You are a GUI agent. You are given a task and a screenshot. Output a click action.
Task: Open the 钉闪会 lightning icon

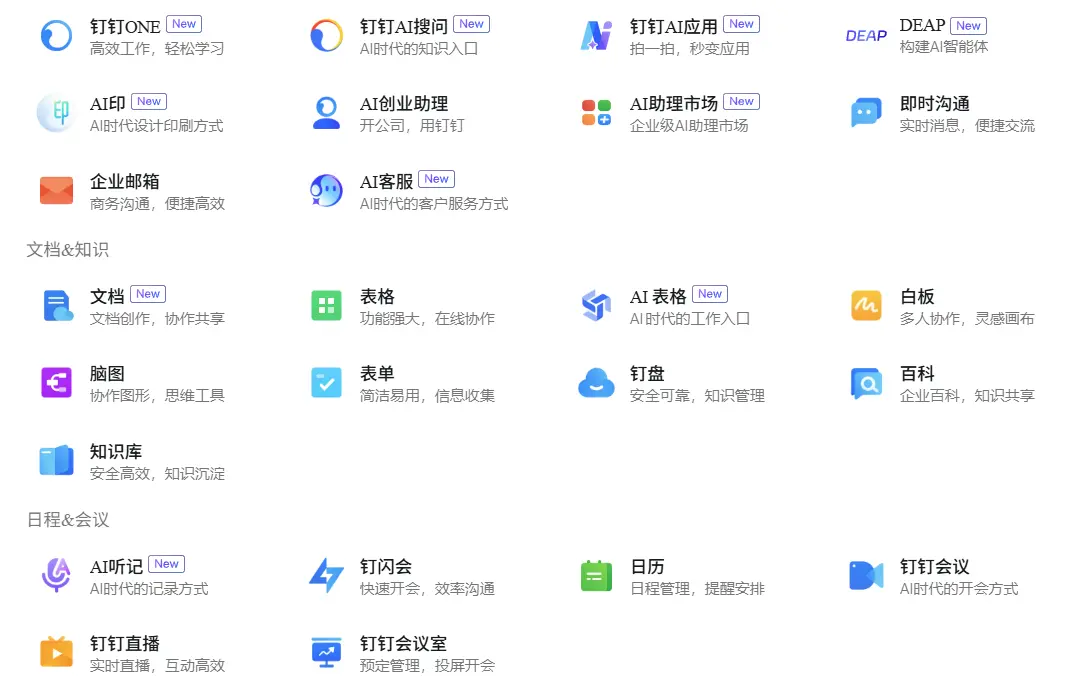click(x=326, y=575)
